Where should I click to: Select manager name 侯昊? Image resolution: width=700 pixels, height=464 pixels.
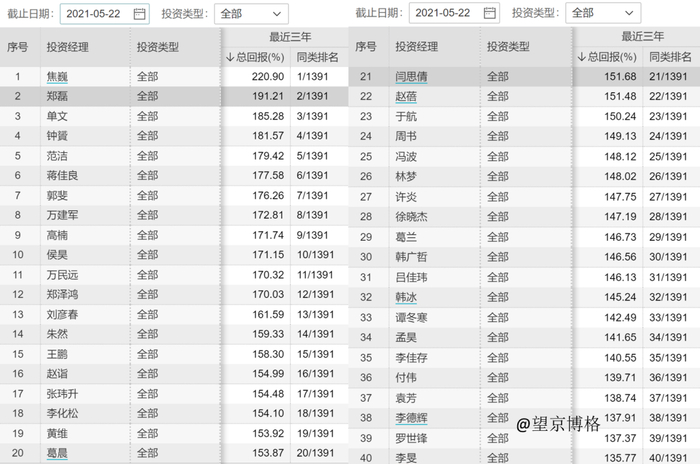tap(57, 255)
